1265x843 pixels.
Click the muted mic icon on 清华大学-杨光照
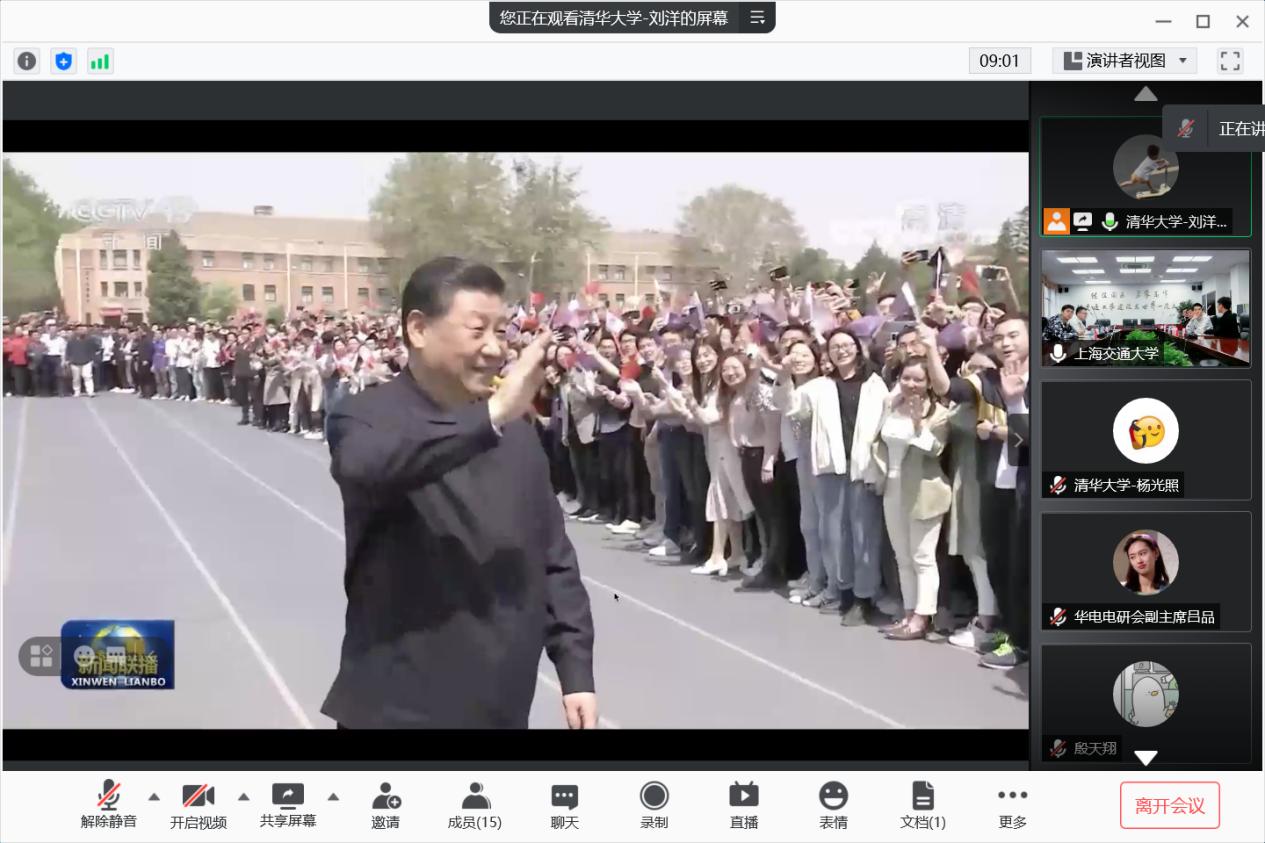click(x=1058, y=486)
